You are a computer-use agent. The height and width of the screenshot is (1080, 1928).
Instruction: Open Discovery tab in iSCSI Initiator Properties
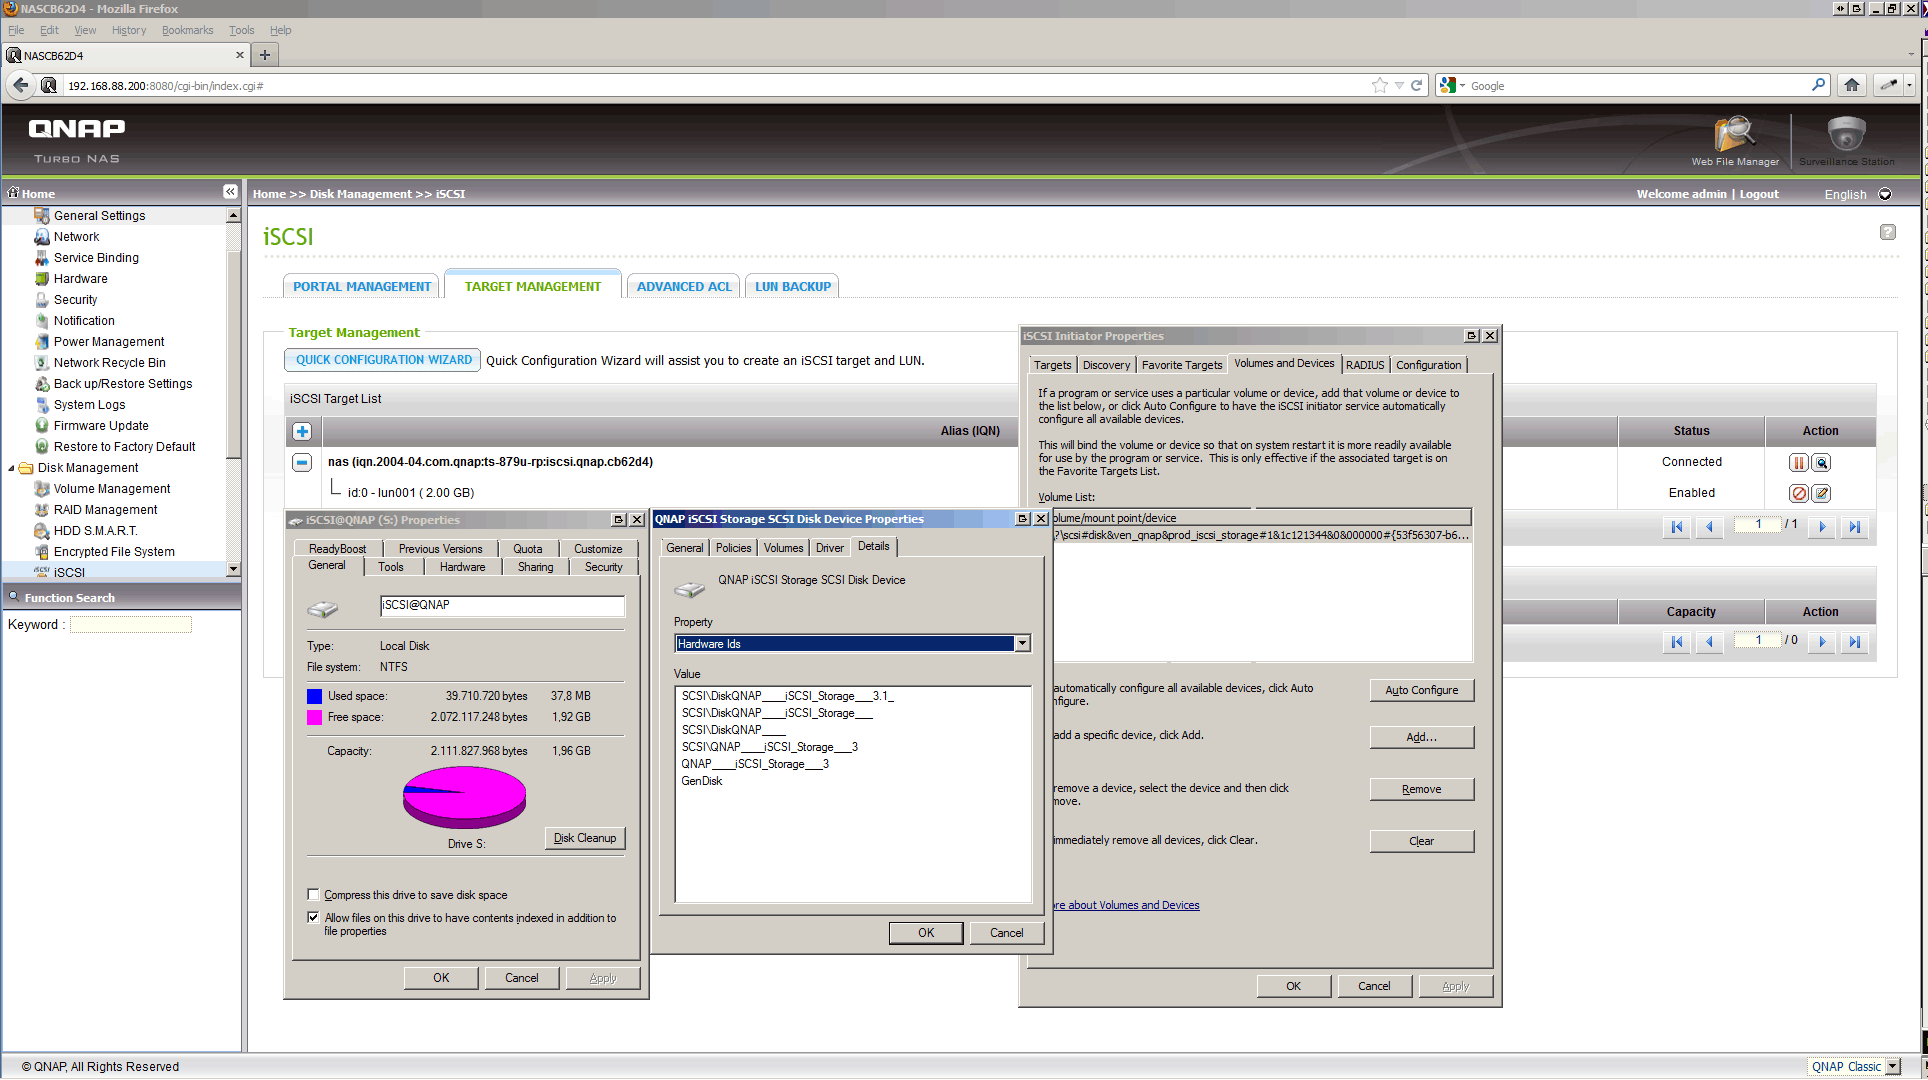pos(1106,365)
